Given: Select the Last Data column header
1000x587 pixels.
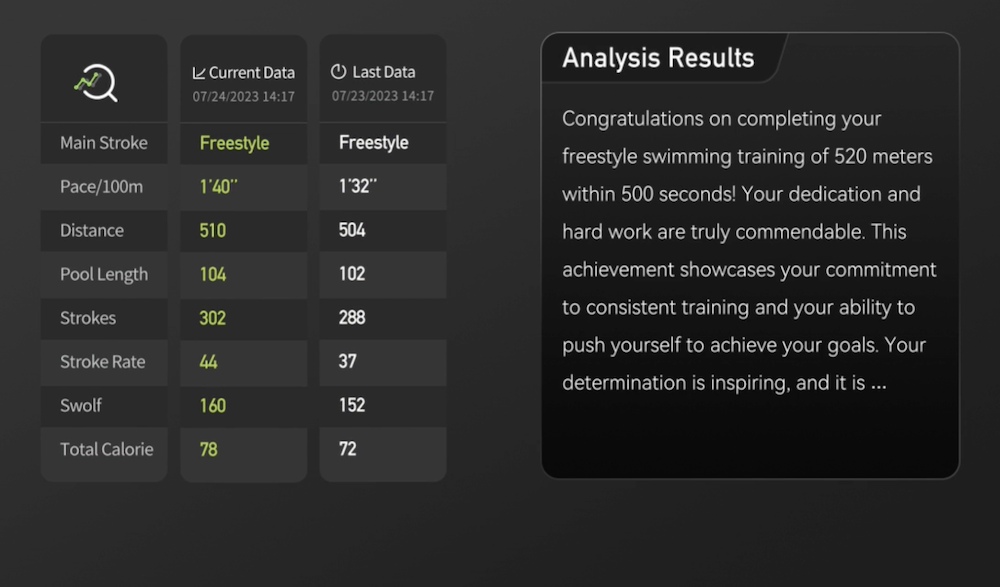Looking at the screenshot, I should pyautogui.click(x=383, y=72).
